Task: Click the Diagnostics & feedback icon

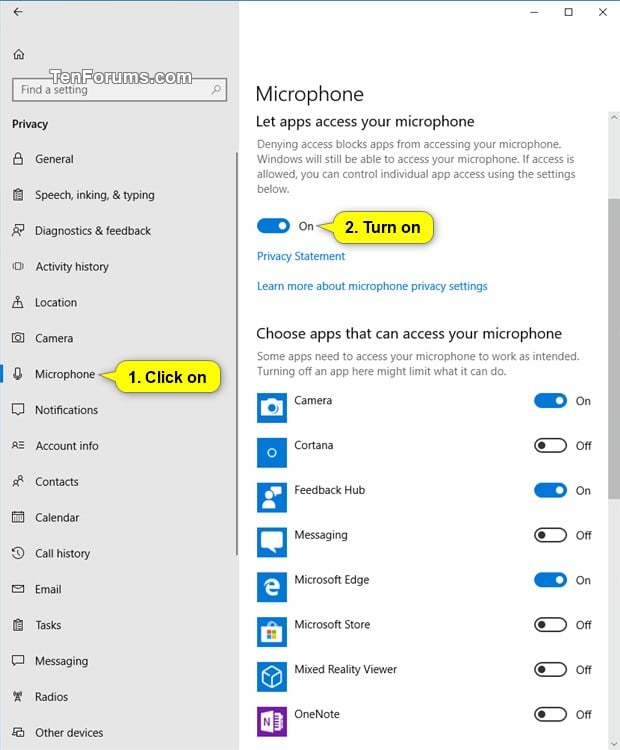Action: 18,231
